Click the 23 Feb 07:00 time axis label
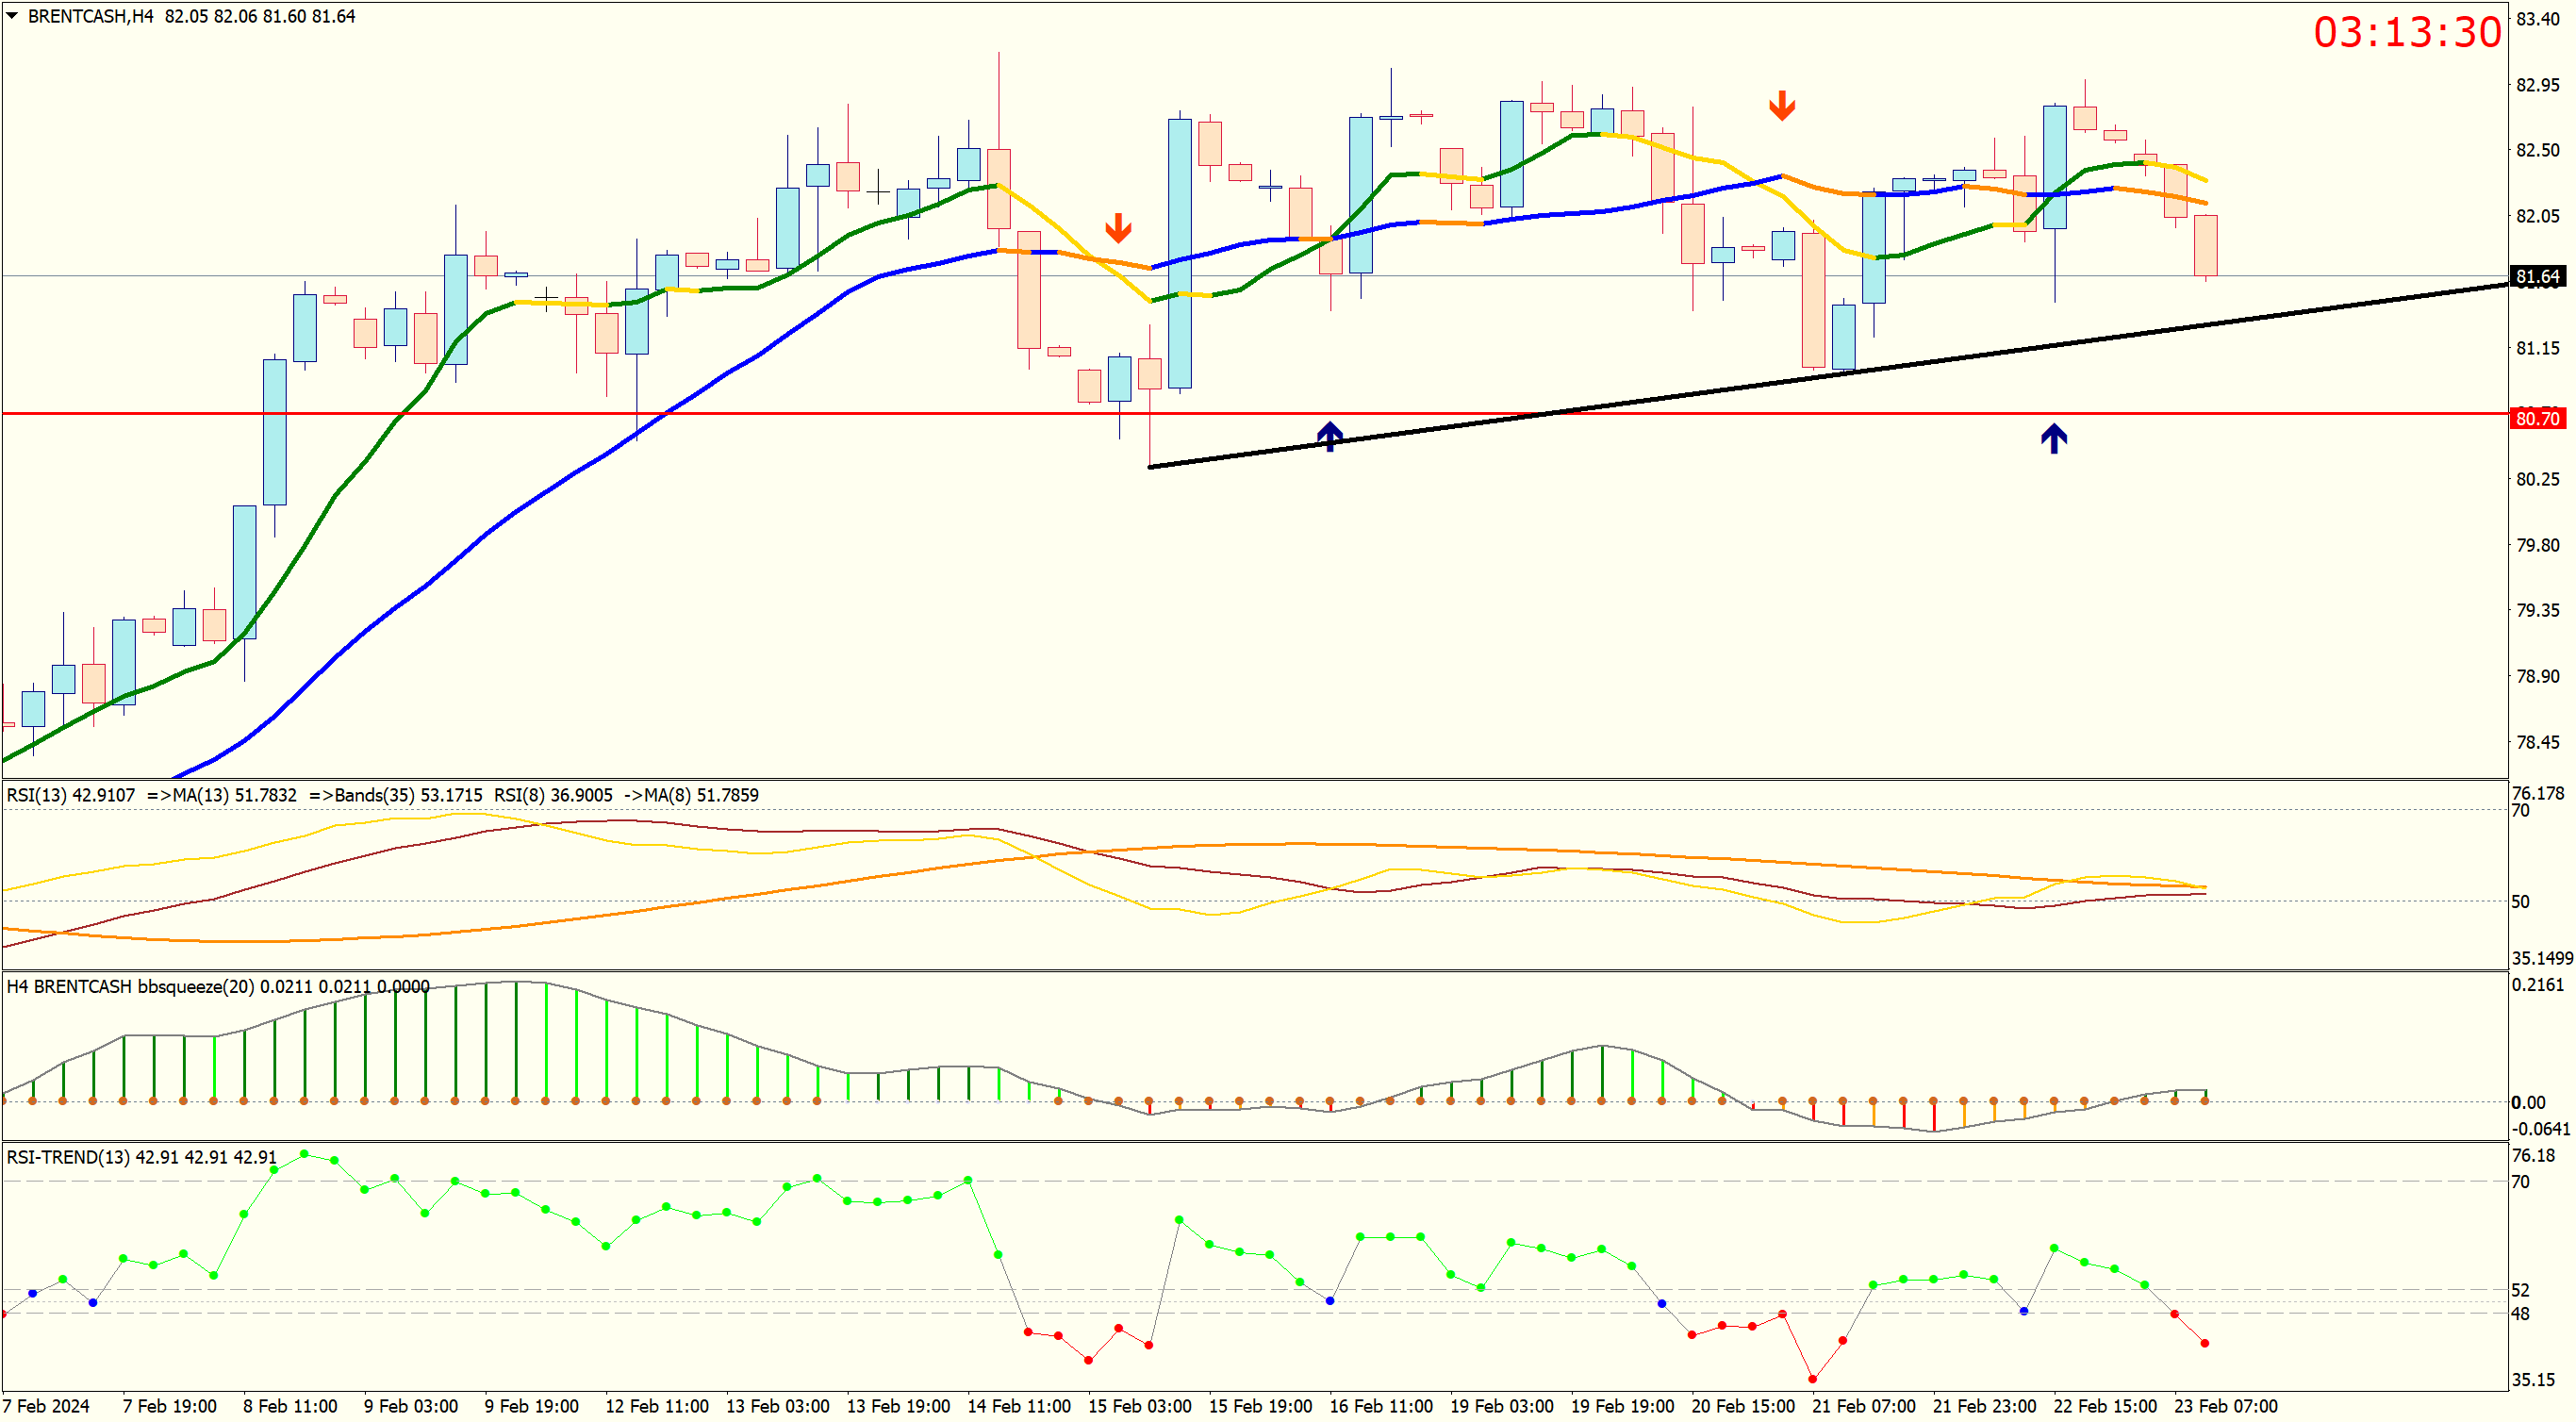Screen dimensions: 2576x1422 [2225, 1405]
